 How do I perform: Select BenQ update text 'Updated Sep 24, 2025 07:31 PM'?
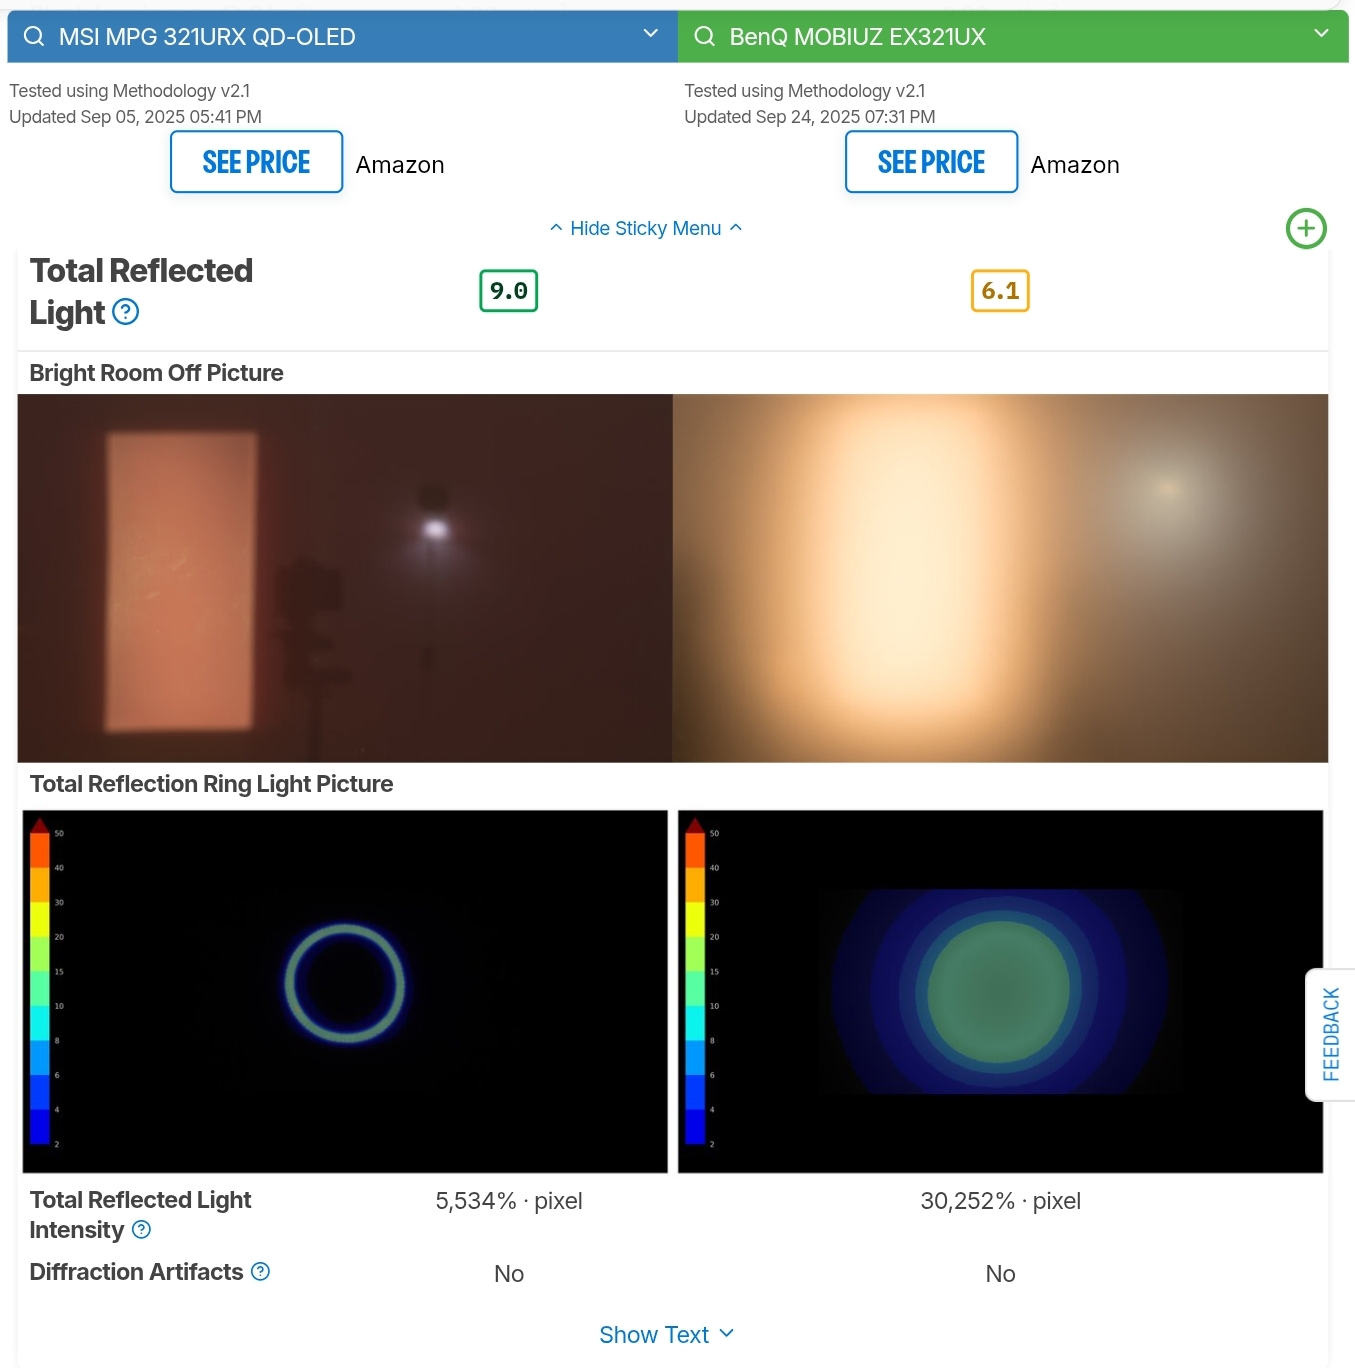(810, 117)
